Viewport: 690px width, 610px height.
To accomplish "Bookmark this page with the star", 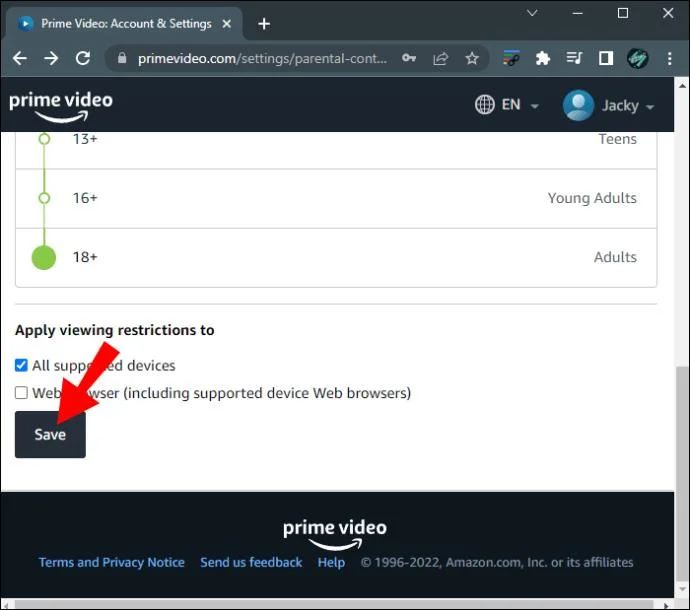I will click(472, 58).
